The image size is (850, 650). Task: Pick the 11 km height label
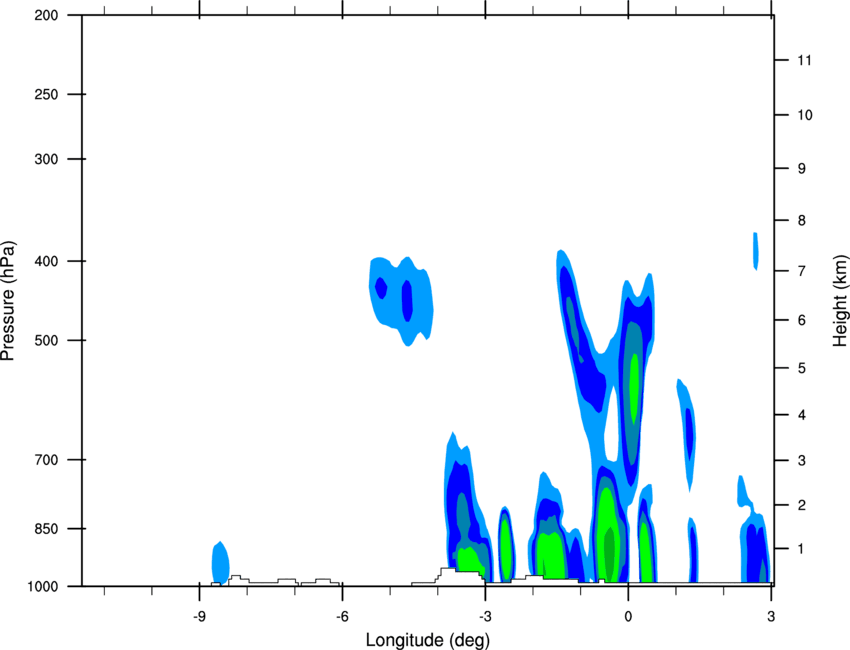[x=804, y=60]
